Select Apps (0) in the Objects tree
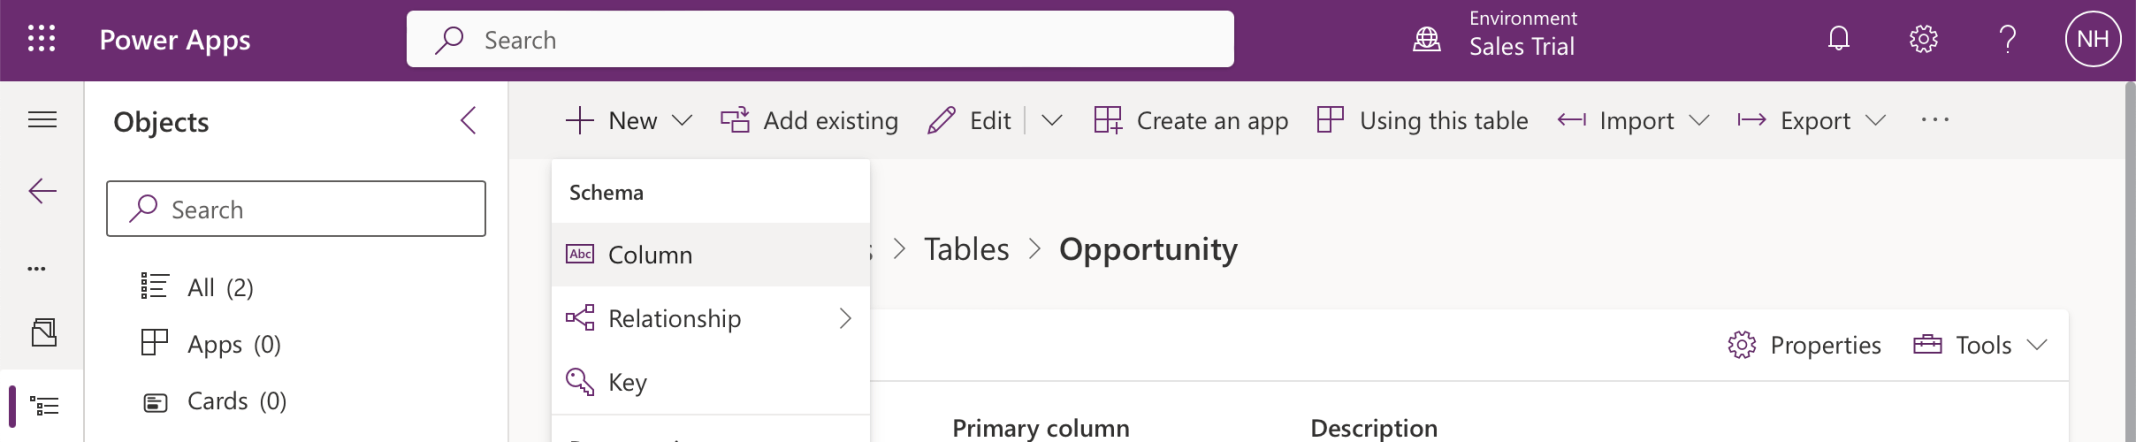Image resolution: width=2136 pixels, height=442 pixels. (x=233, y=344)
